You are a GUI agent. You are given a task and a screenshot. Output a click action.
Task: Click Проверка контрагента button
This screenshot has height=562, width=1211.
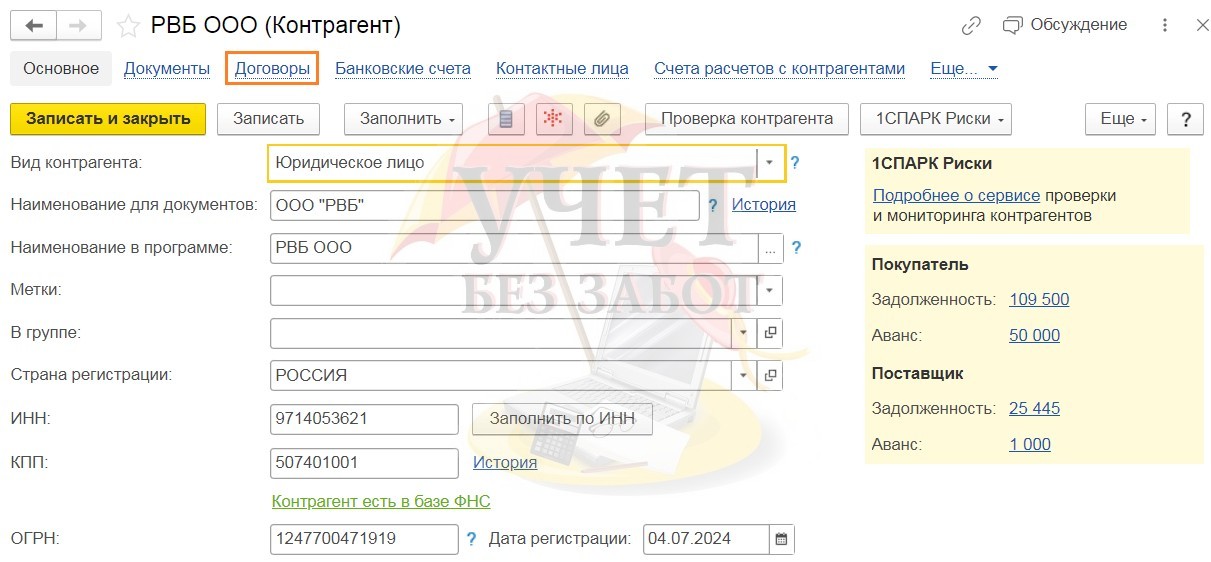[747, 119]
